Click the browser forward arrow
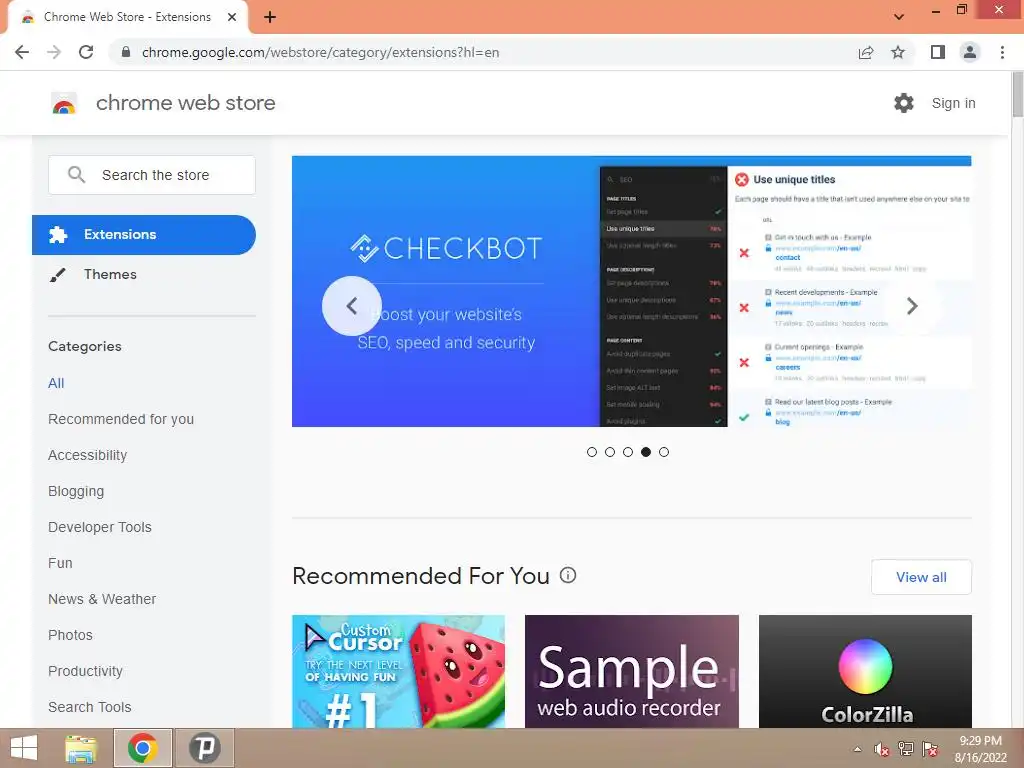The image size is (1024, 768). [54, 52]
